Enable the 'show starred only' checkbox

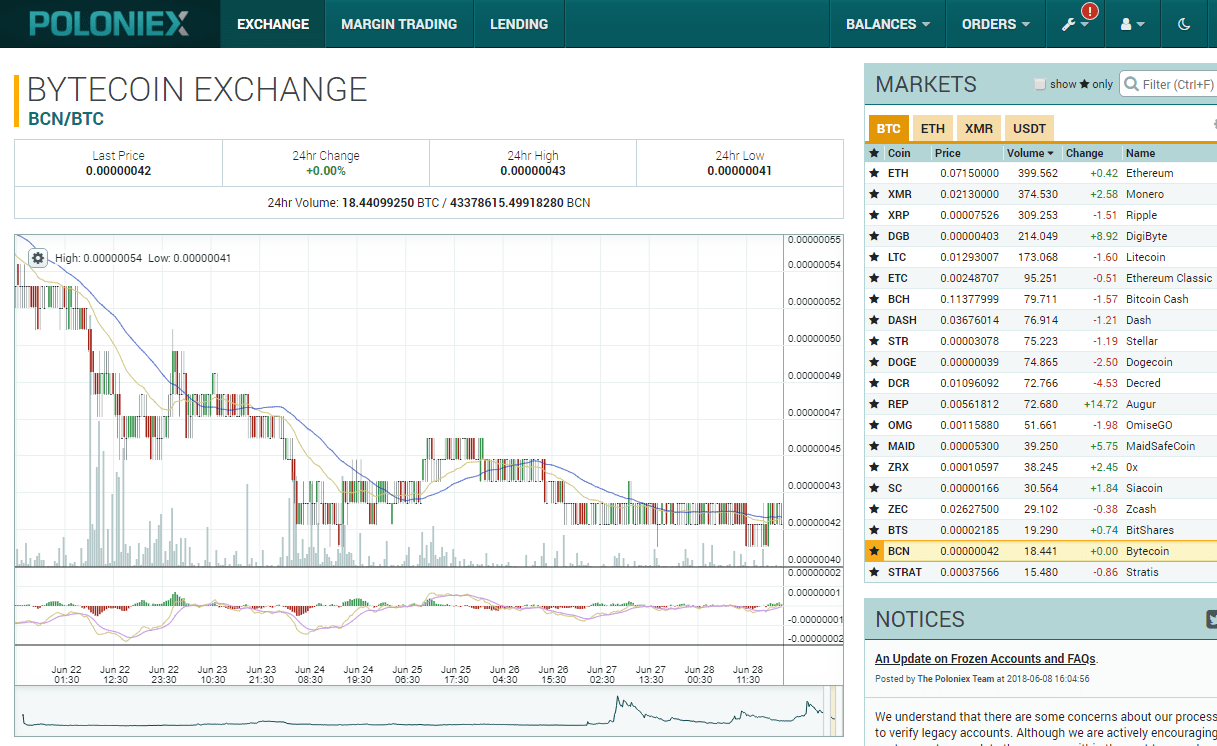coord(1039,84)
